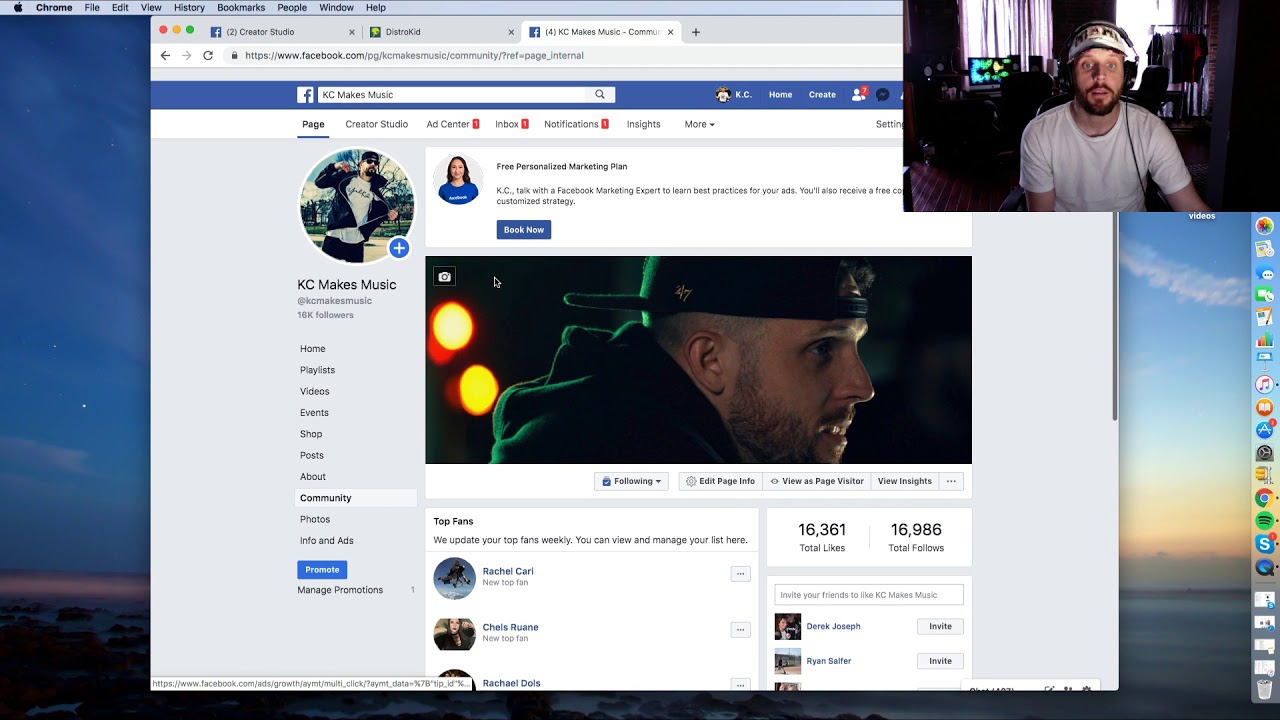Click the Chrome address bar URL
Image resolution: width=1280 pixels, height=720 pixels.
(414, 55)
